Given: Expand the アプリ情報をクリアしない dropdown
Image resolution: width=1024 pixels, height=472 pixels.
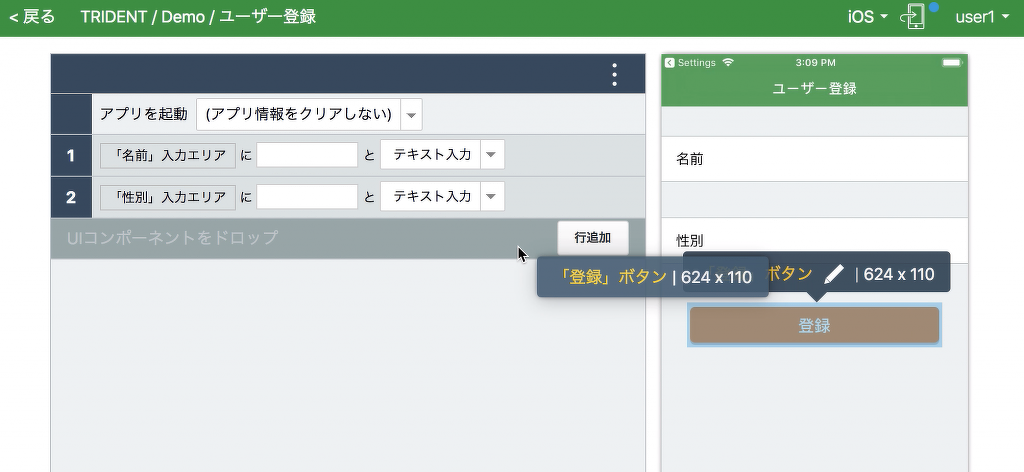Looking at the screenshot, I should [411, 115].
